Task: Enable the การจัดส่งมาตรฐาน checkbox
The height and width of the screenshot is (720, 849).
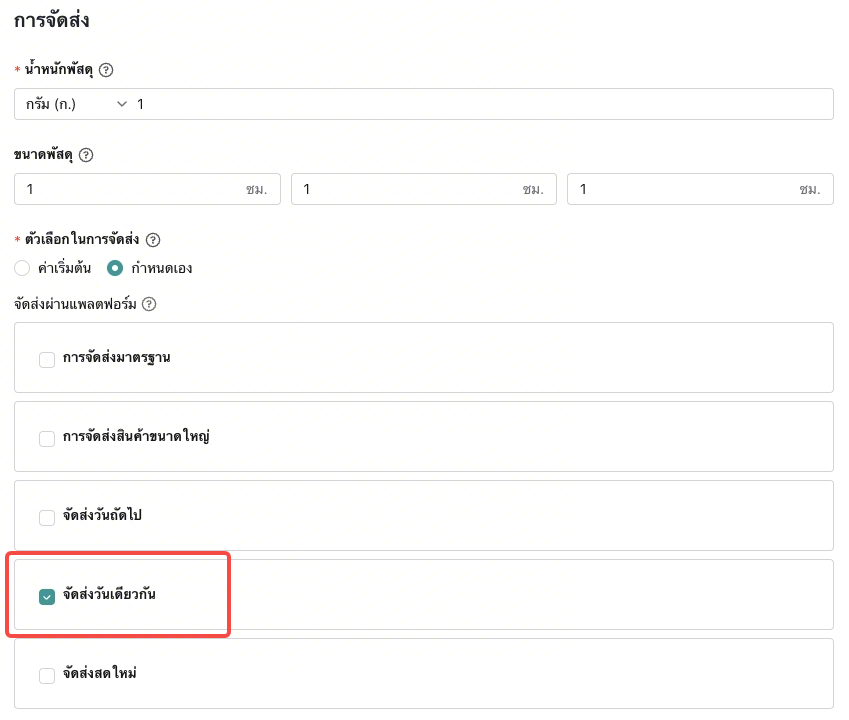Action: point(47,360)
